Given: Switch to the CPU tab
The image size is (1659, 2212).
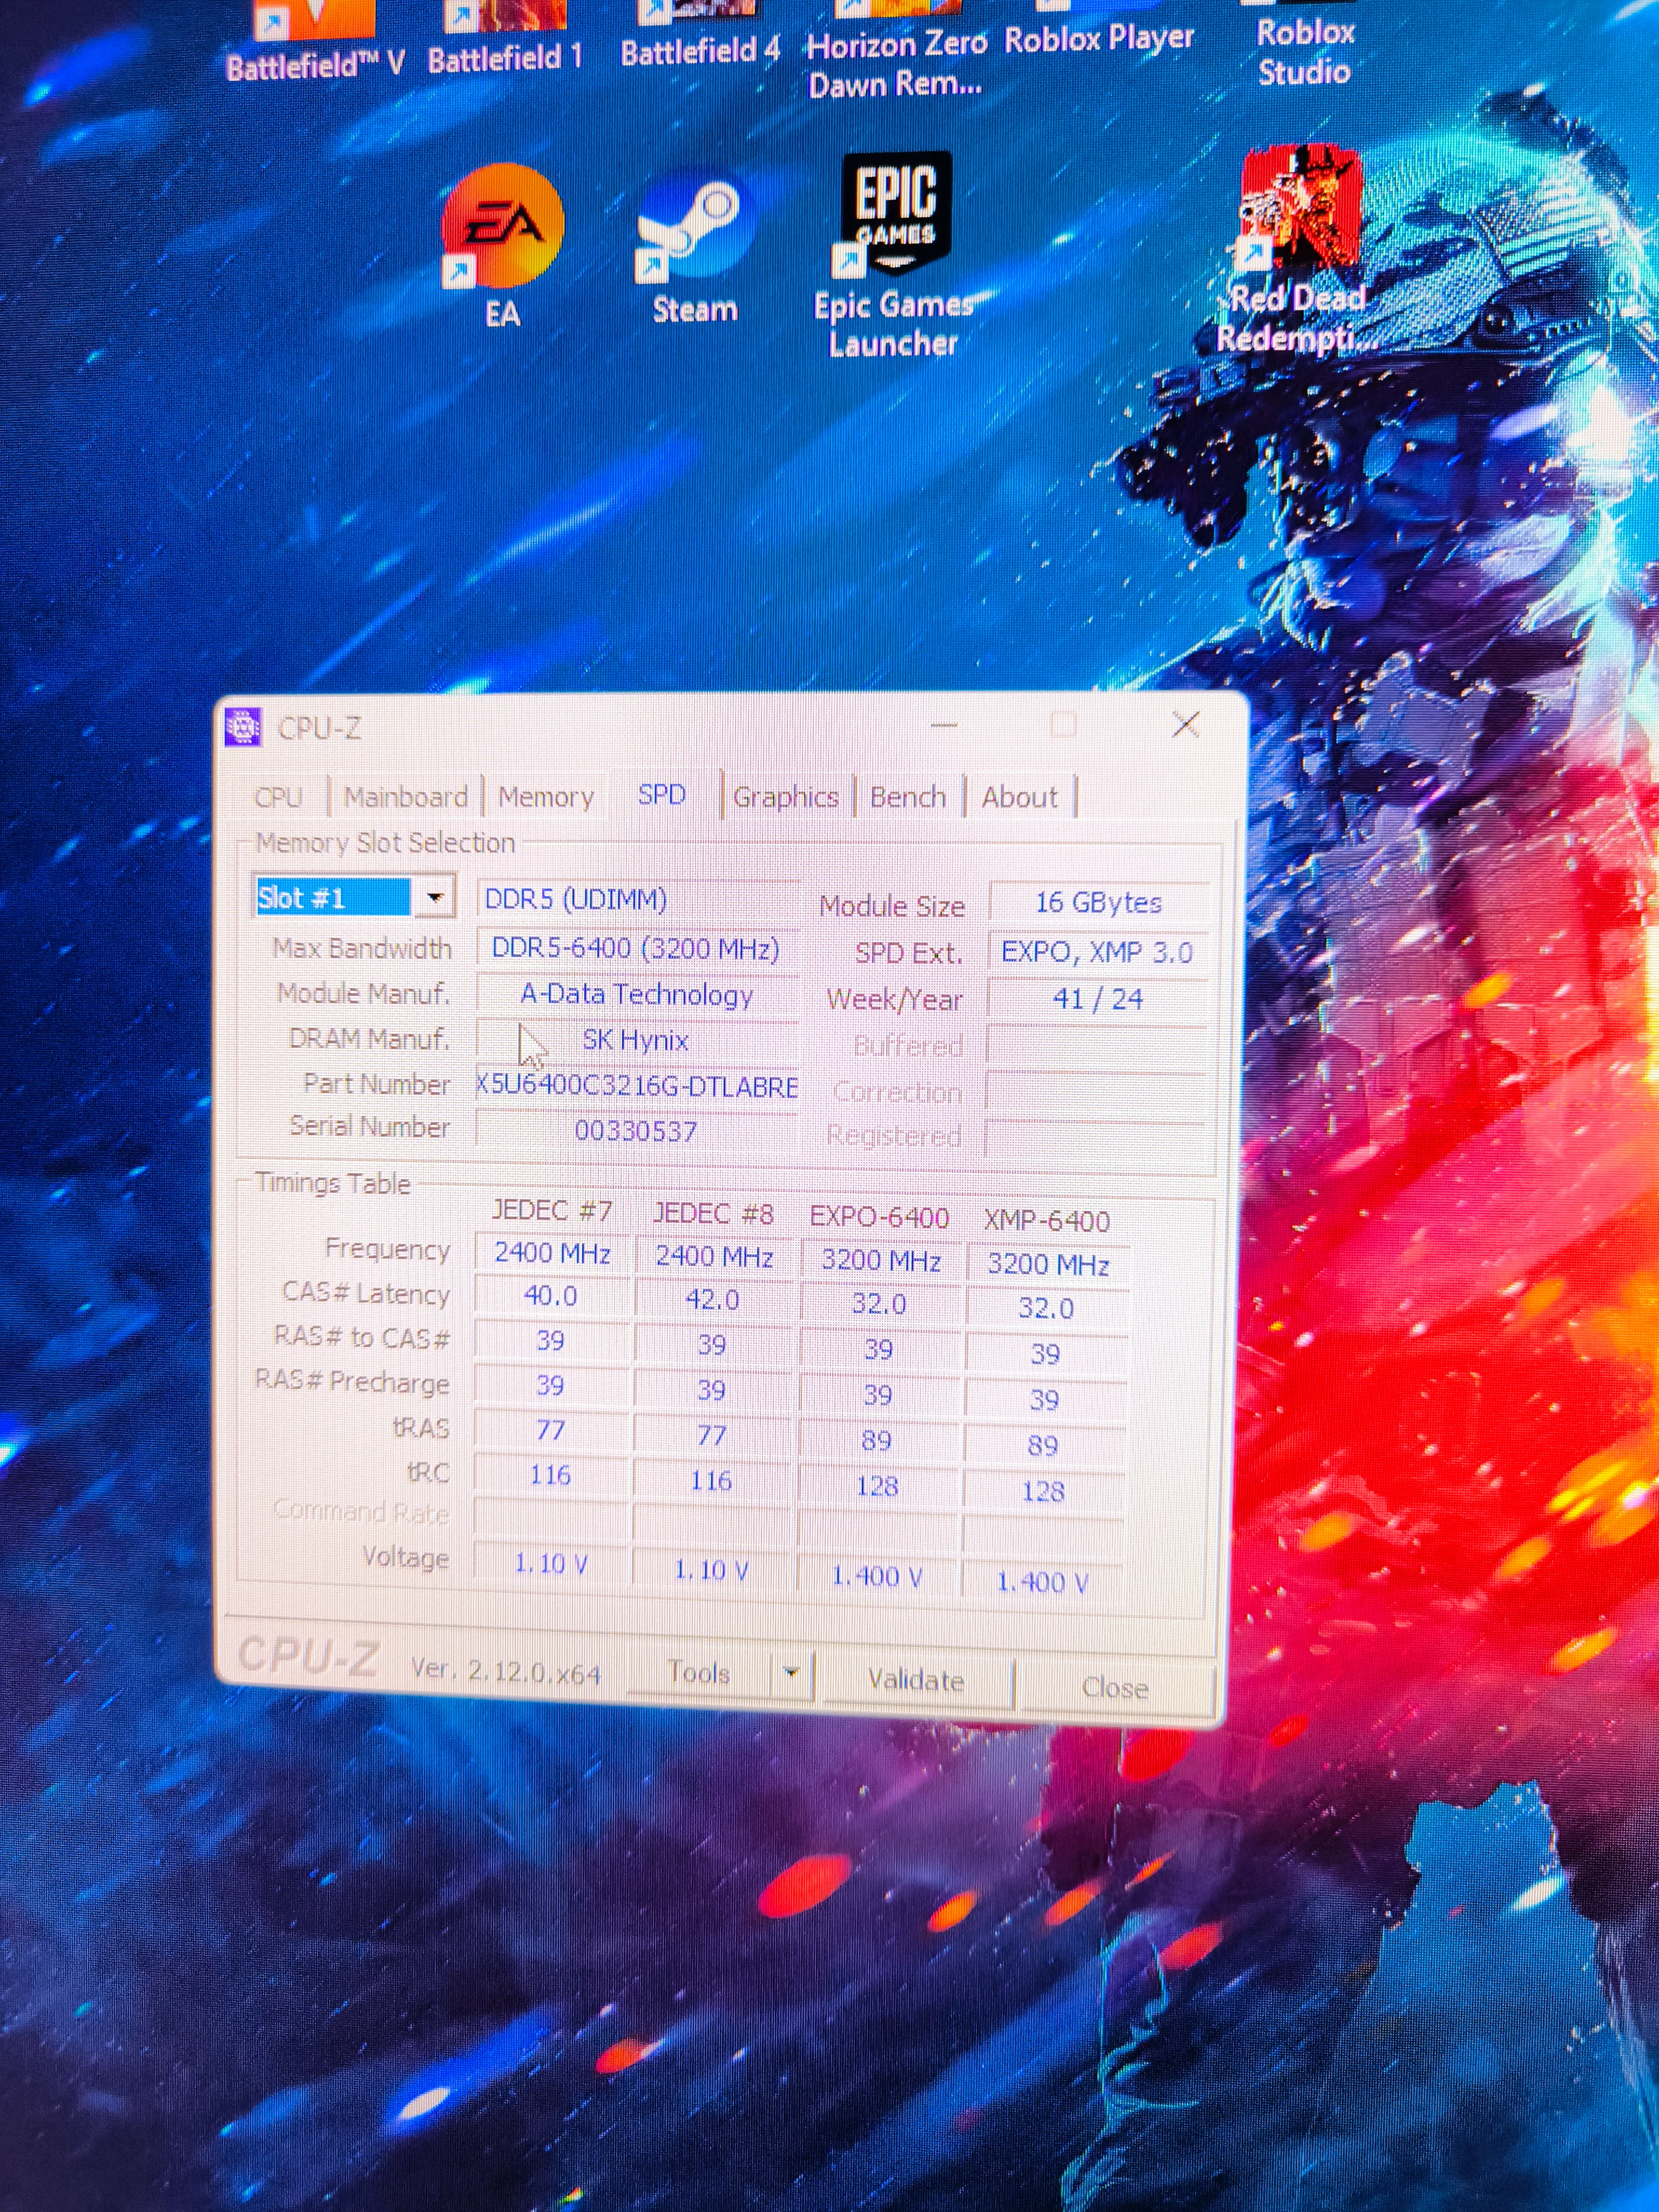Looking at the screenshot, I should [278, 797].
